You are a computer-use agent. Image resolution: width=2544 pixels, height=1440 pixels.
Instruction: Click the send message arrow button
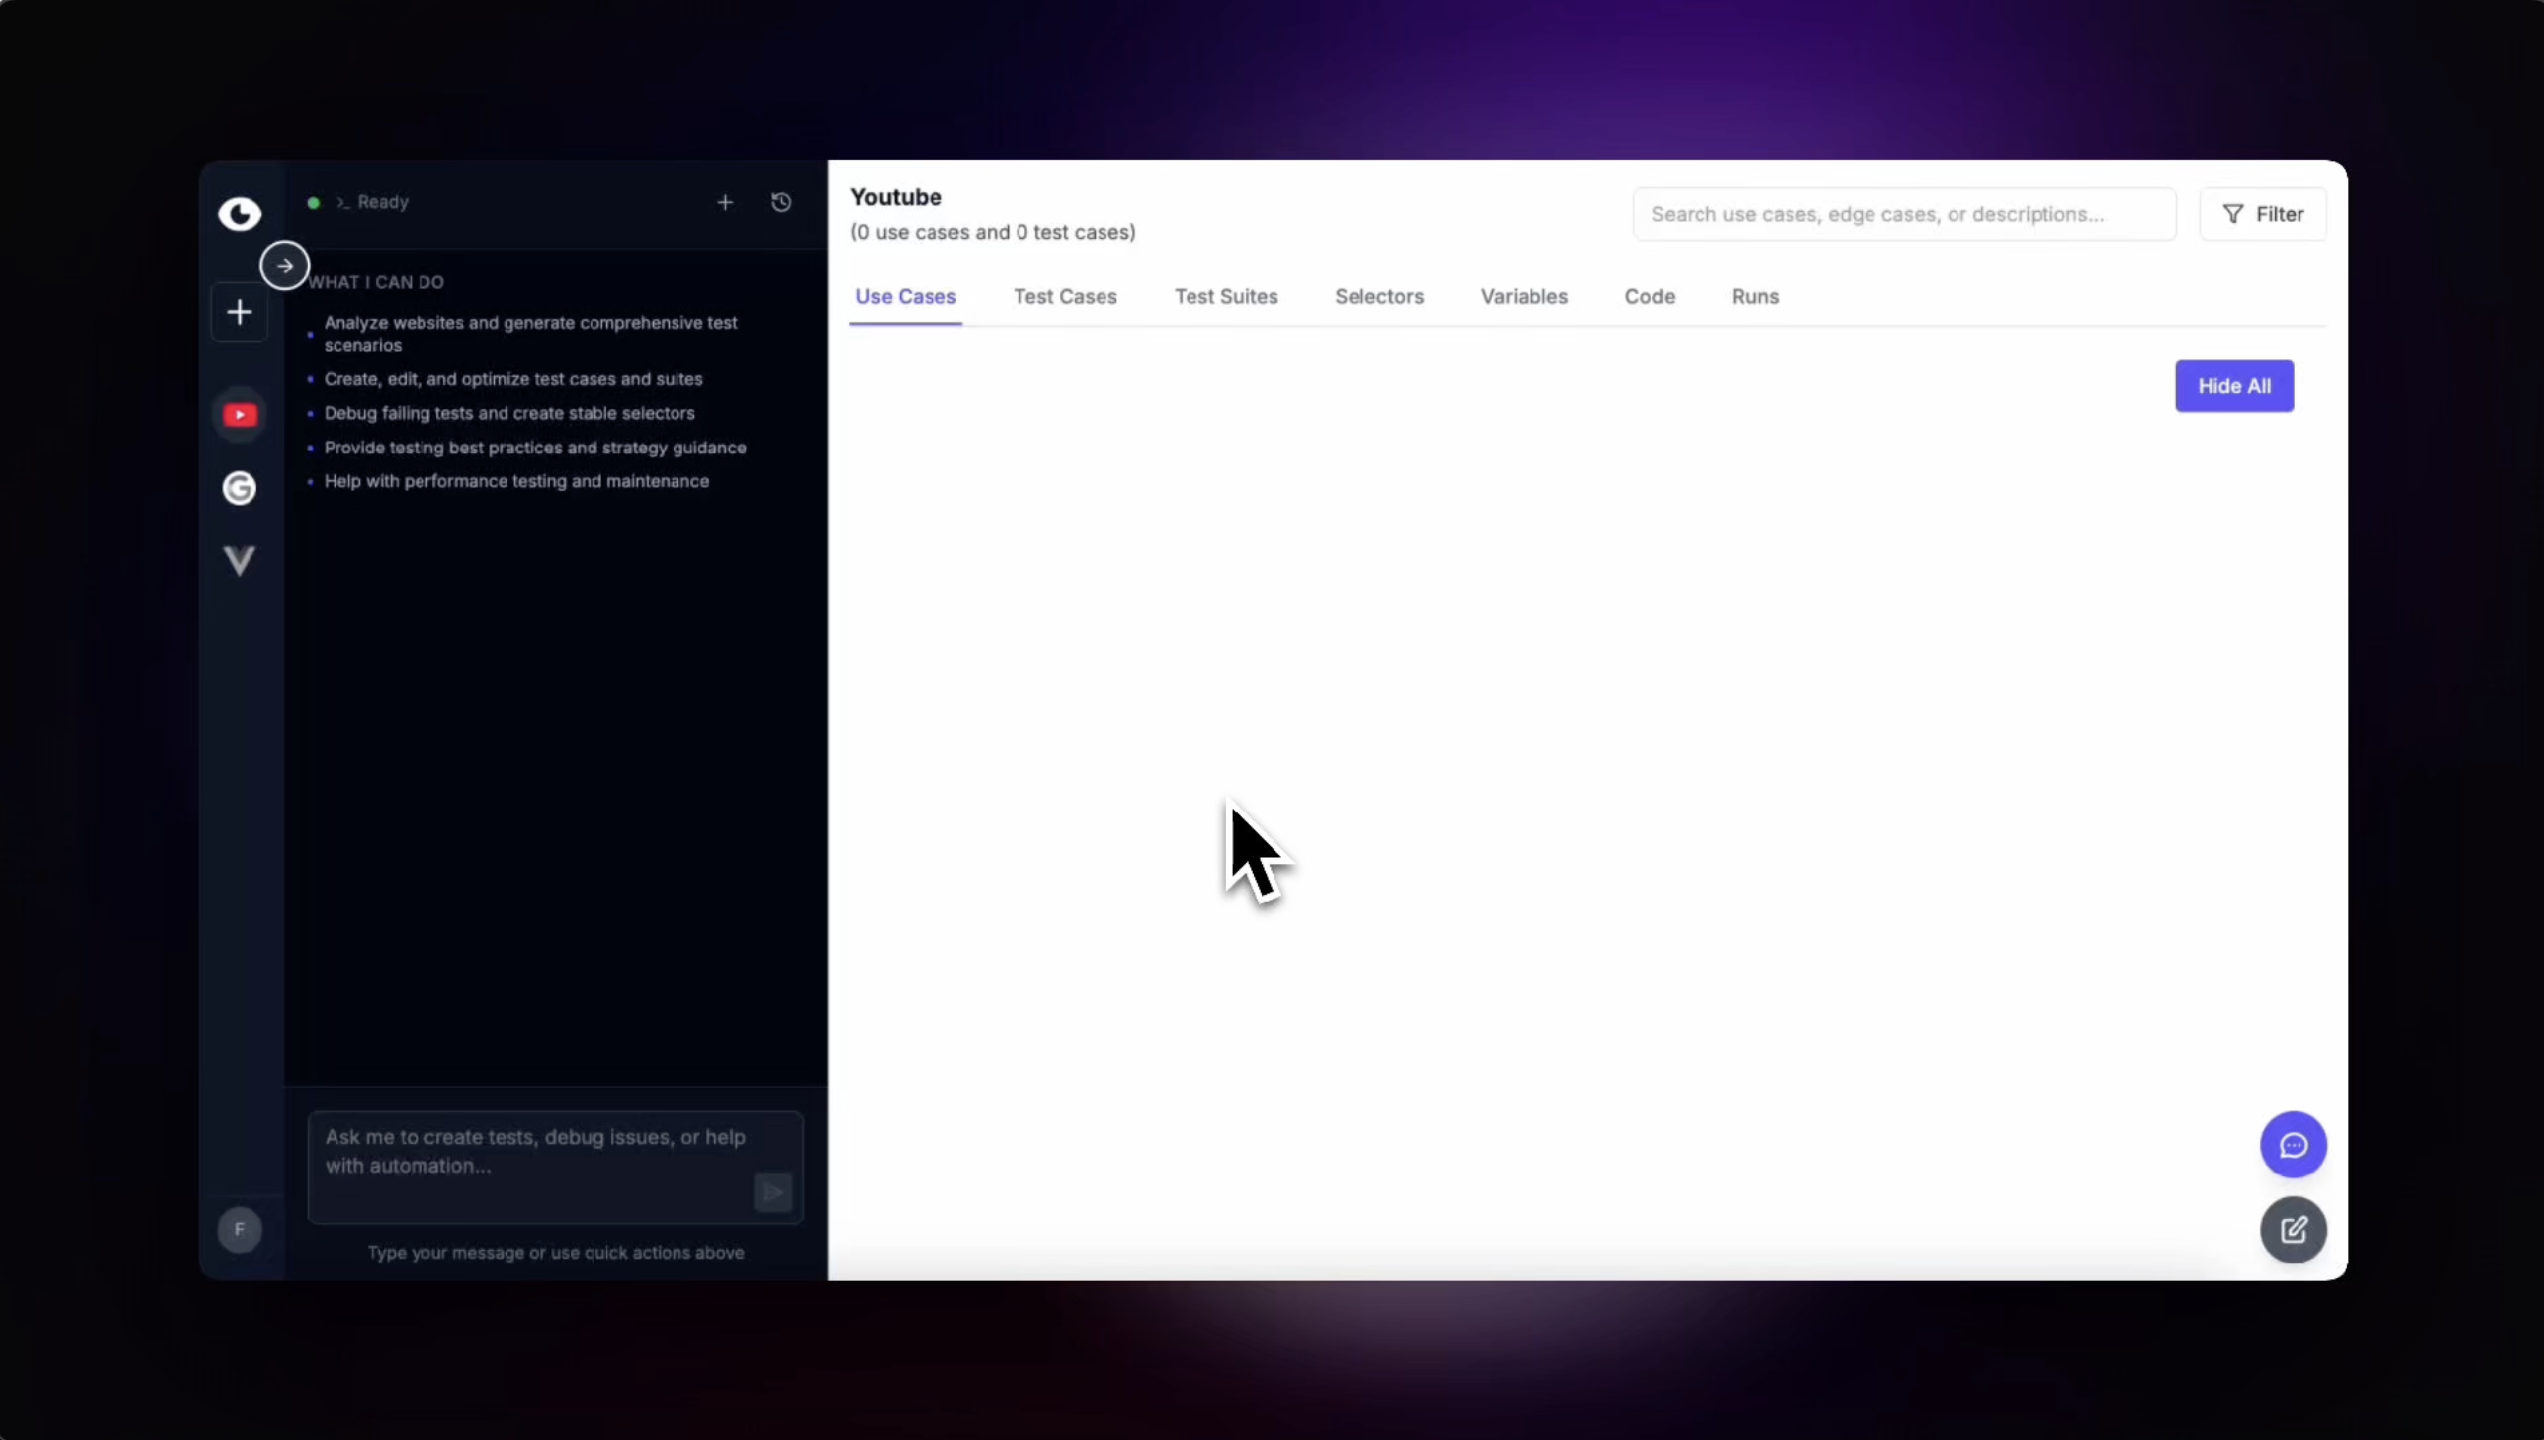(x=772, y=1192)
